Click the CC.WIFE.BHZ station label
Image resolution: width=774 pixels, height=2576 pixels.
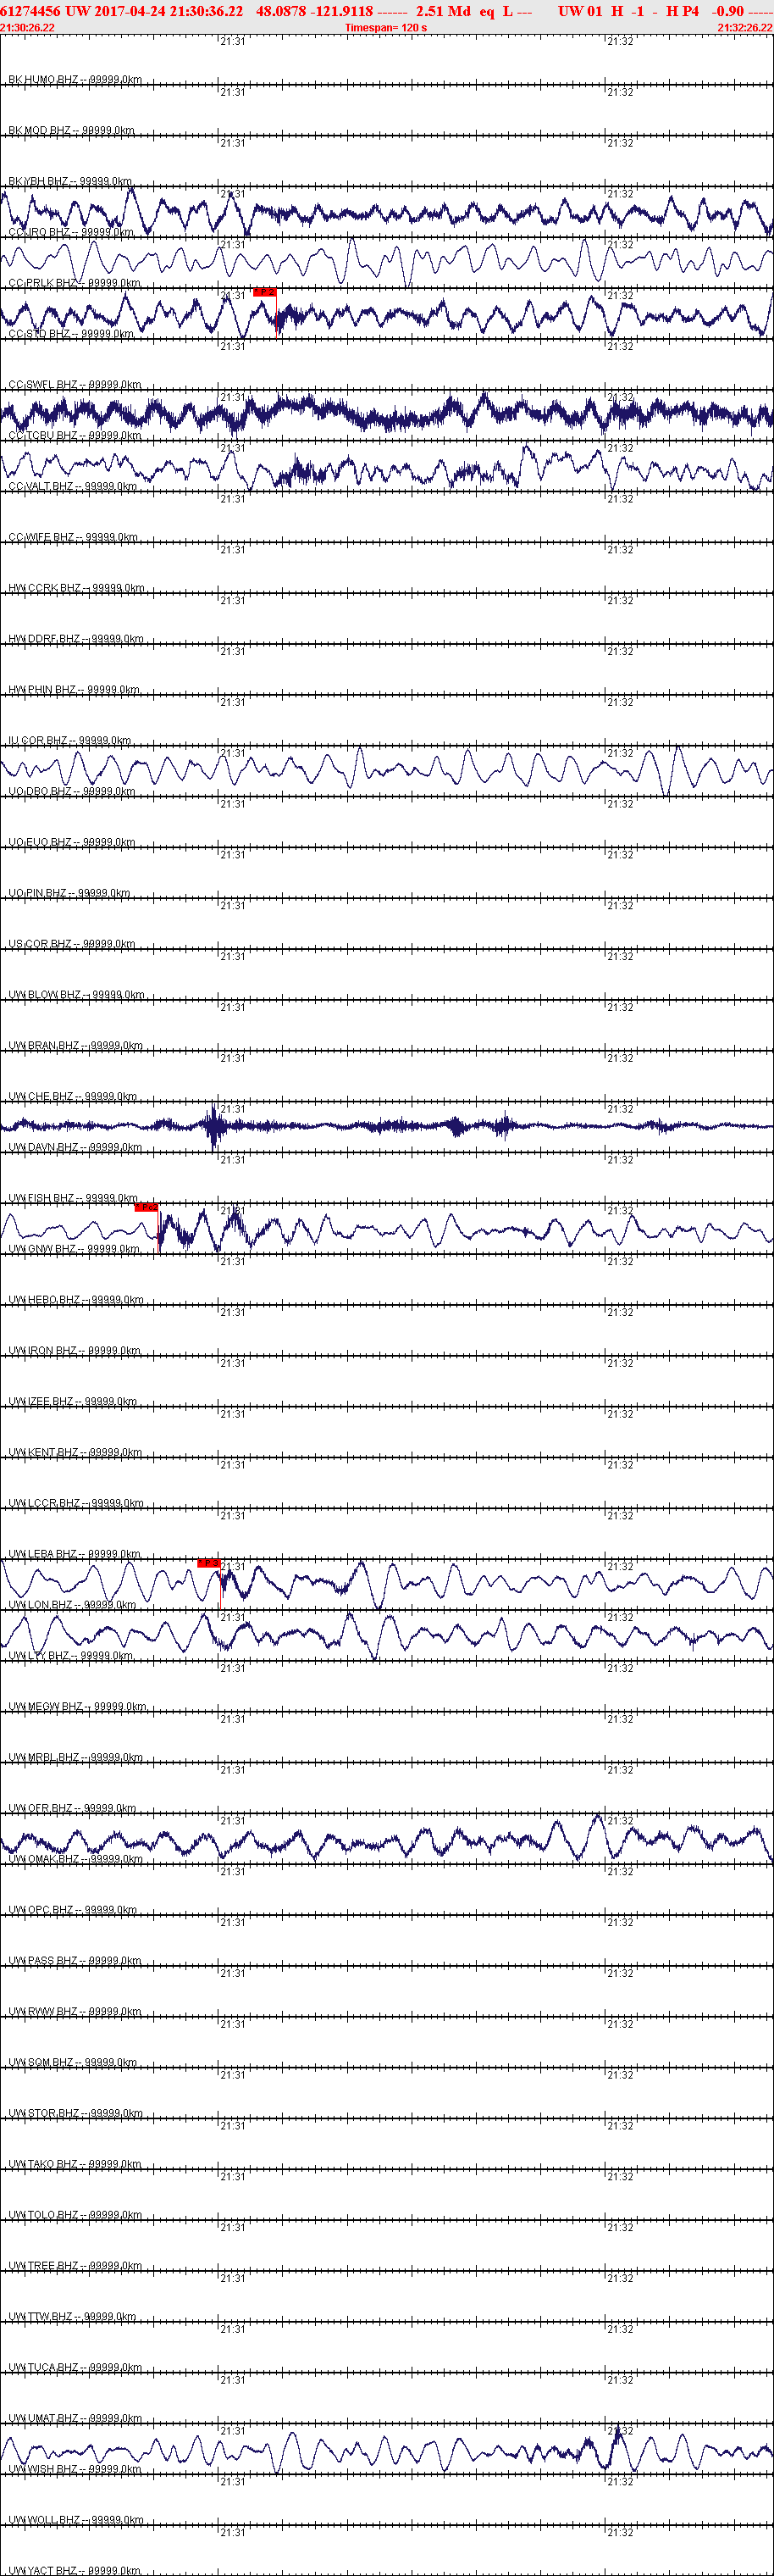click(x=73, y=537)
